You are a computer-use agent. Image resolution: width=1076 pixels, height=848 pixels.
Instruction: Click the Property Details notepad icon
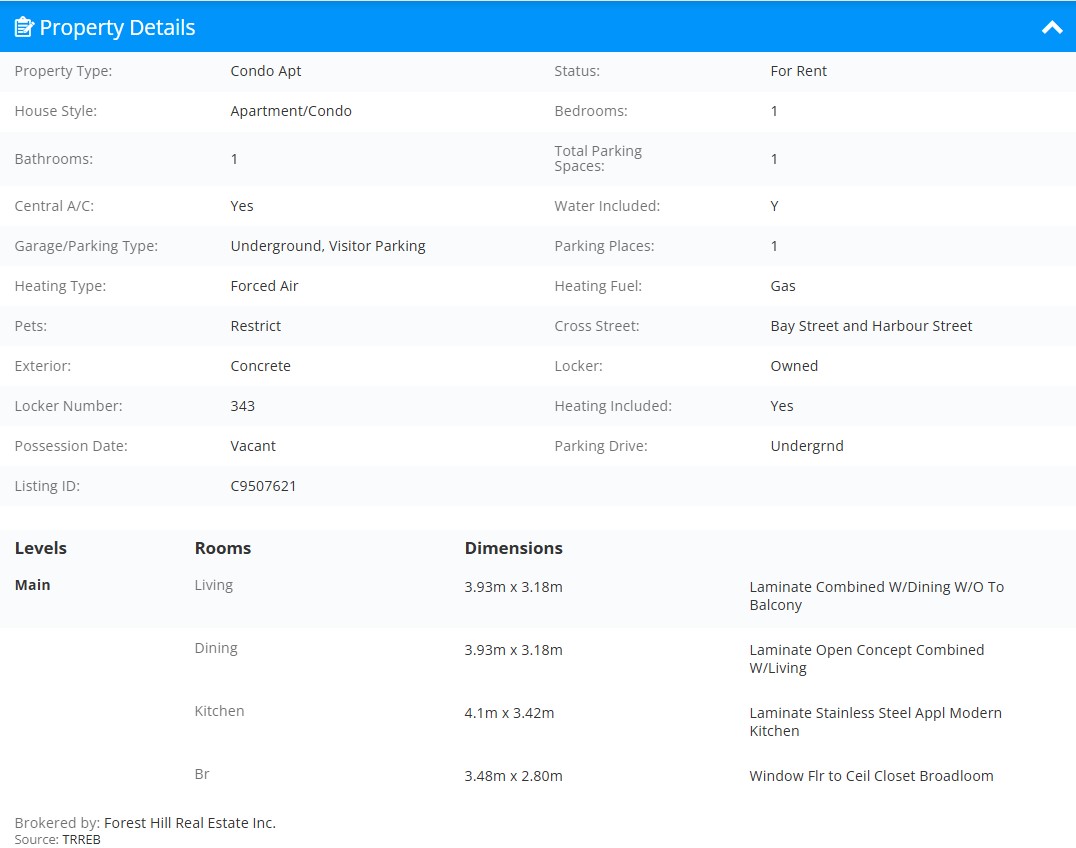24,27
